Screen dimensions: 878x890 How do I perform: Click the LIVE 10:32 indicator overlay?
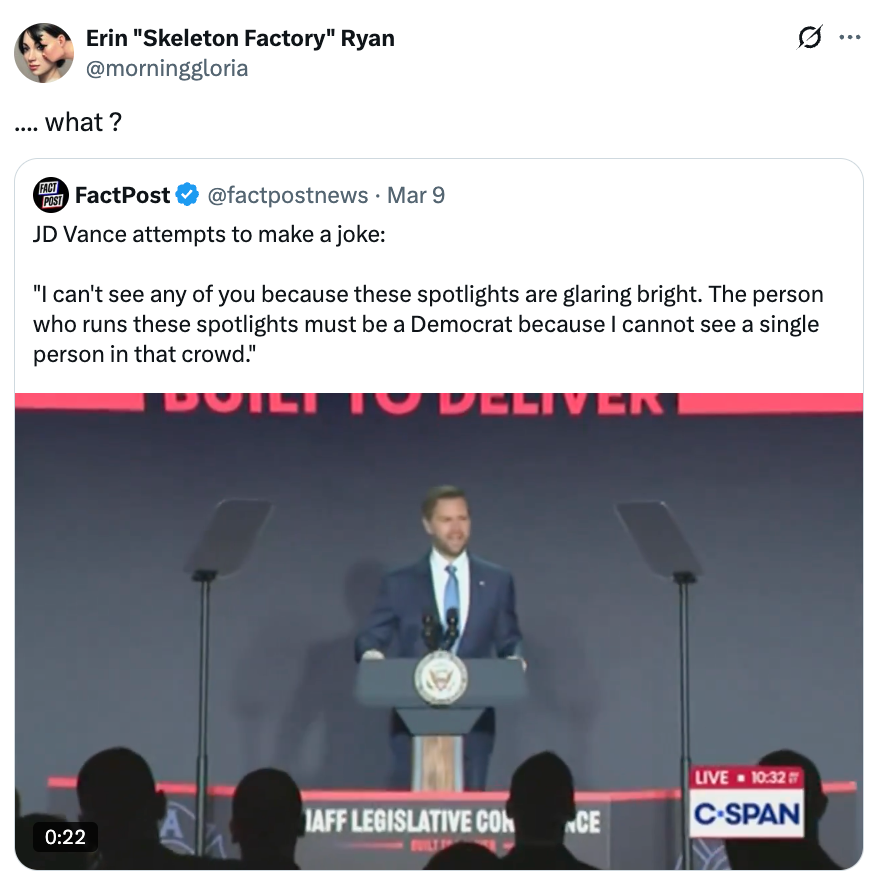click(747, 777)
